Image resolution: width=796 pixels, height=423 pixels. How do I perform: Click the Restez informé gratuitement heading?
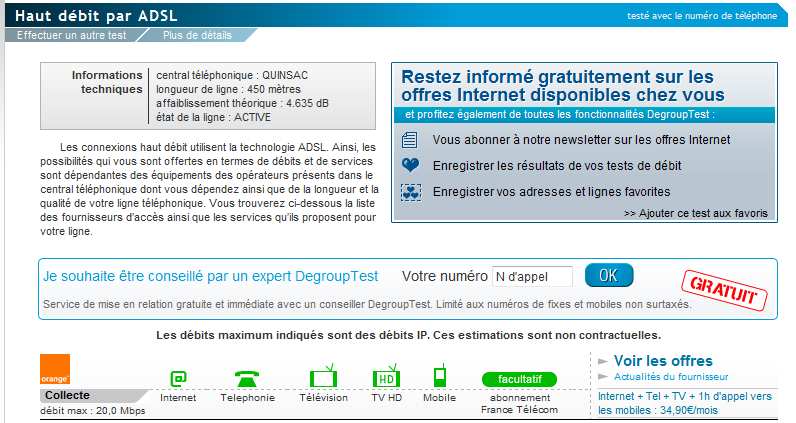coord(562,86)
